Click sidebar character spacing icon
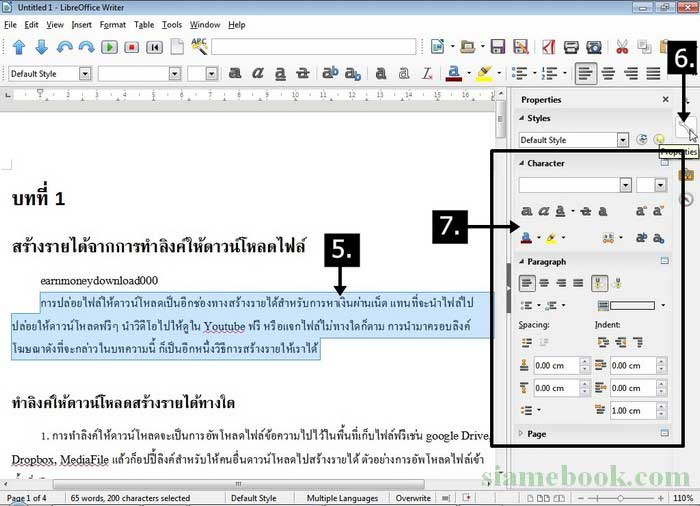Viewport: 700px width, 506px height. coord(608,238)
